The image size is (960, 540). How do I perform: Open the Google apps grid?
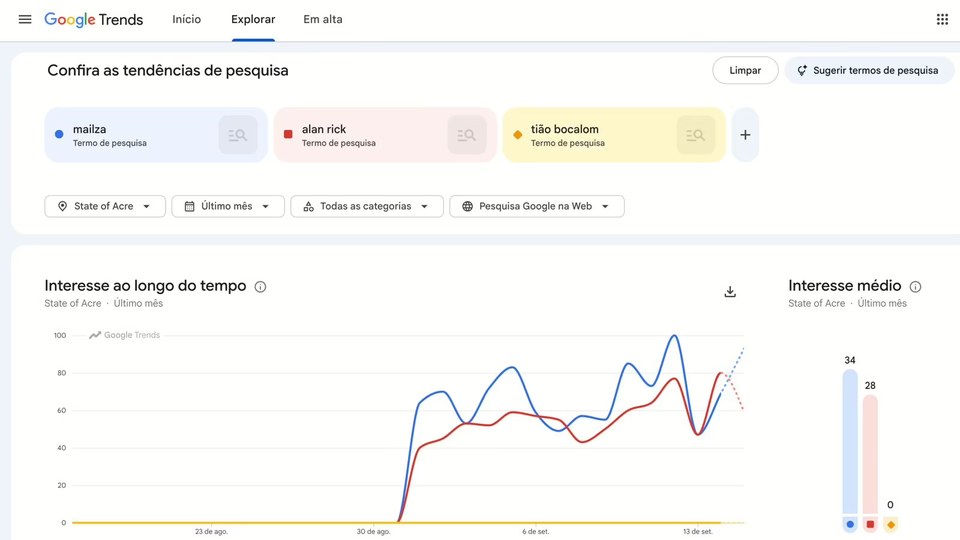[x=942, y=19]
